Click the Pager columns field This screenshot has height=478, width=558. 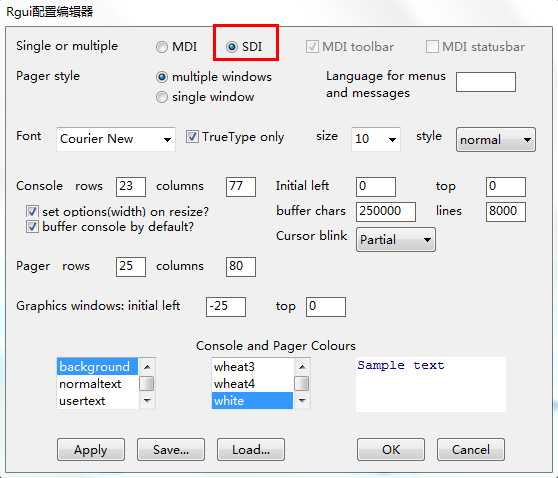pyautogui.click(x=241, y=267)
